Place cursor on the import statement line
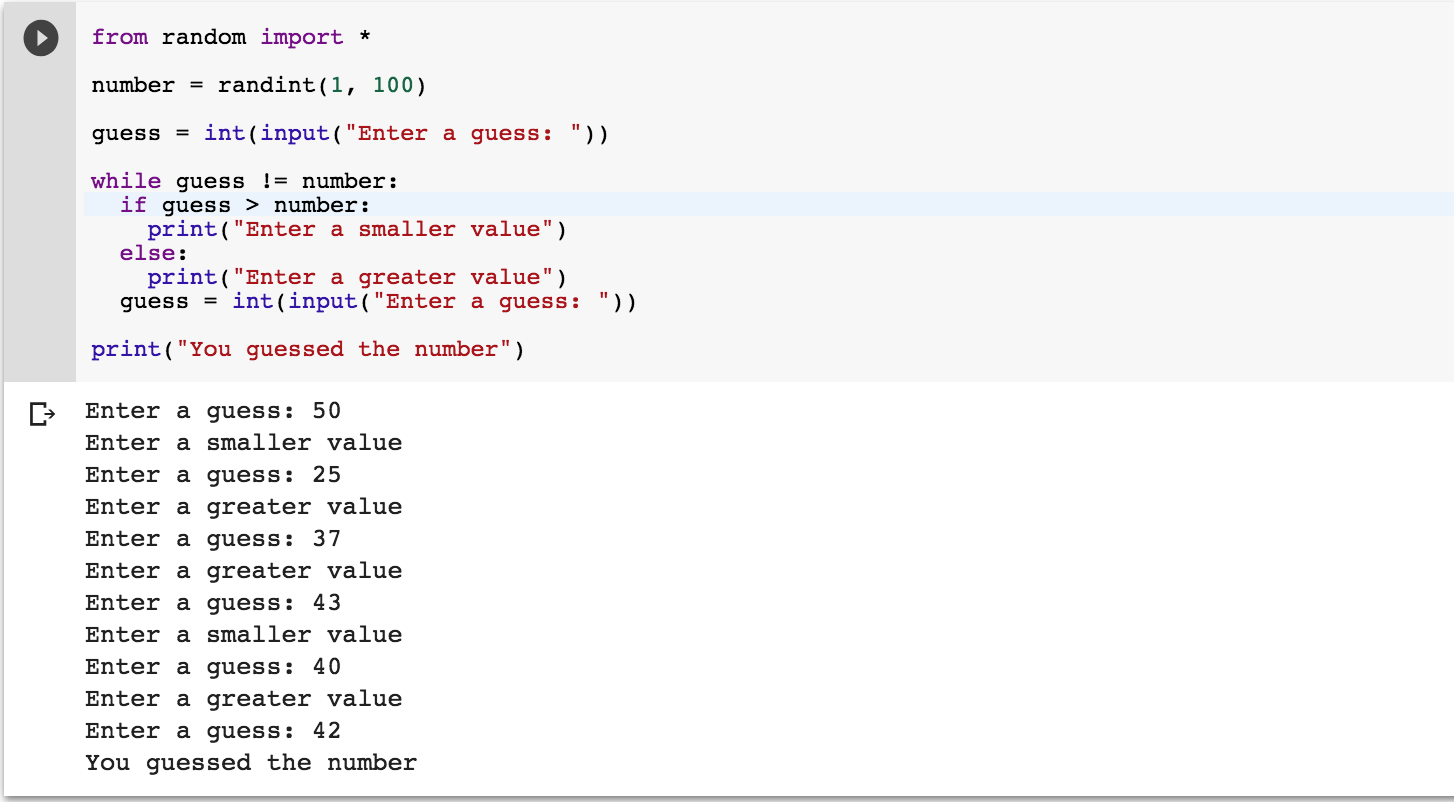This screenshot has height=802, width=1454. (228, 37)
